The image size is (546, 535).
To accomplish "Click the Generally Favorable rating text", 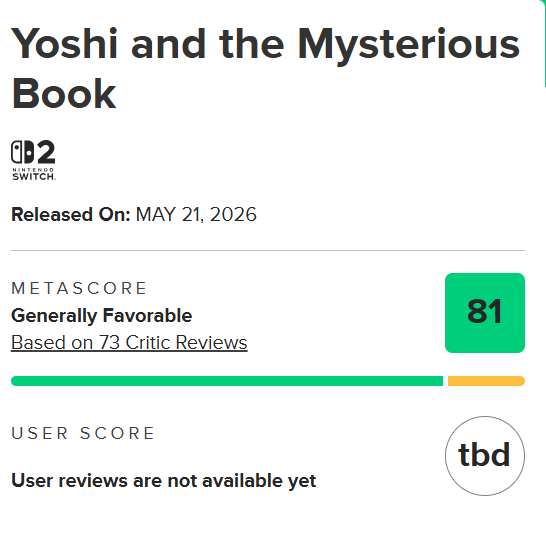I will click(102, 316).
